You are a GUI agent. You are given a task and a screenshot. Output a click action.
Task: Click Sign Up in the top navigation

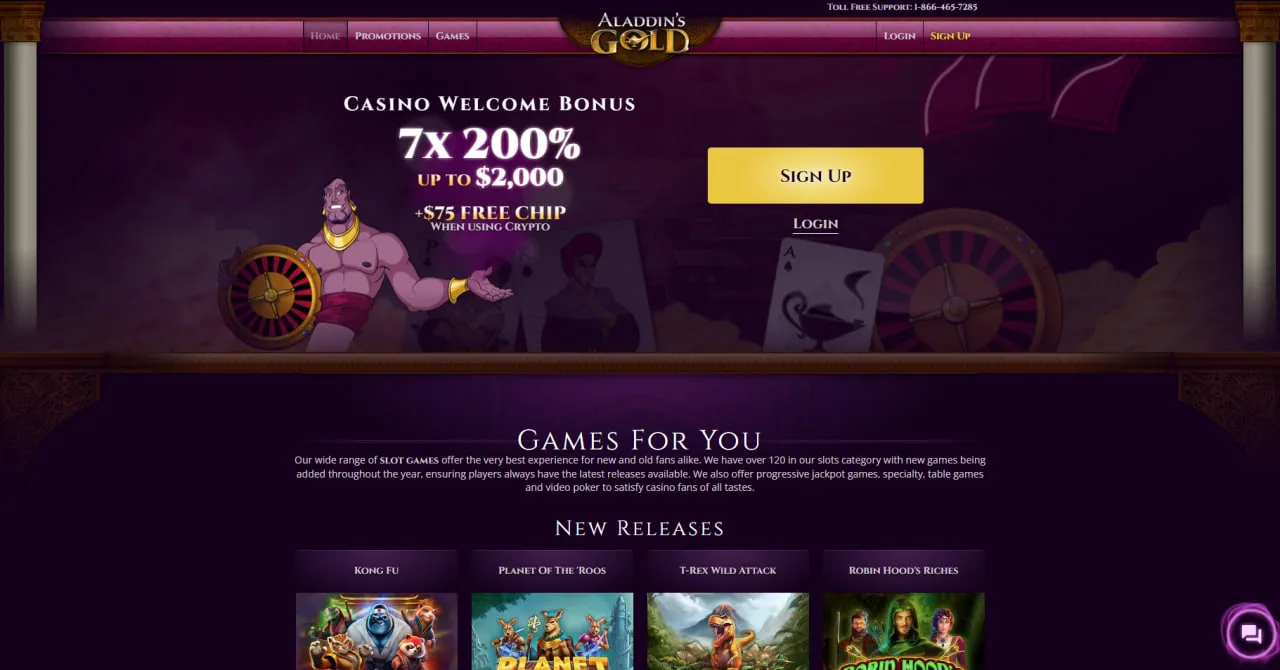[x=950, y=36]
